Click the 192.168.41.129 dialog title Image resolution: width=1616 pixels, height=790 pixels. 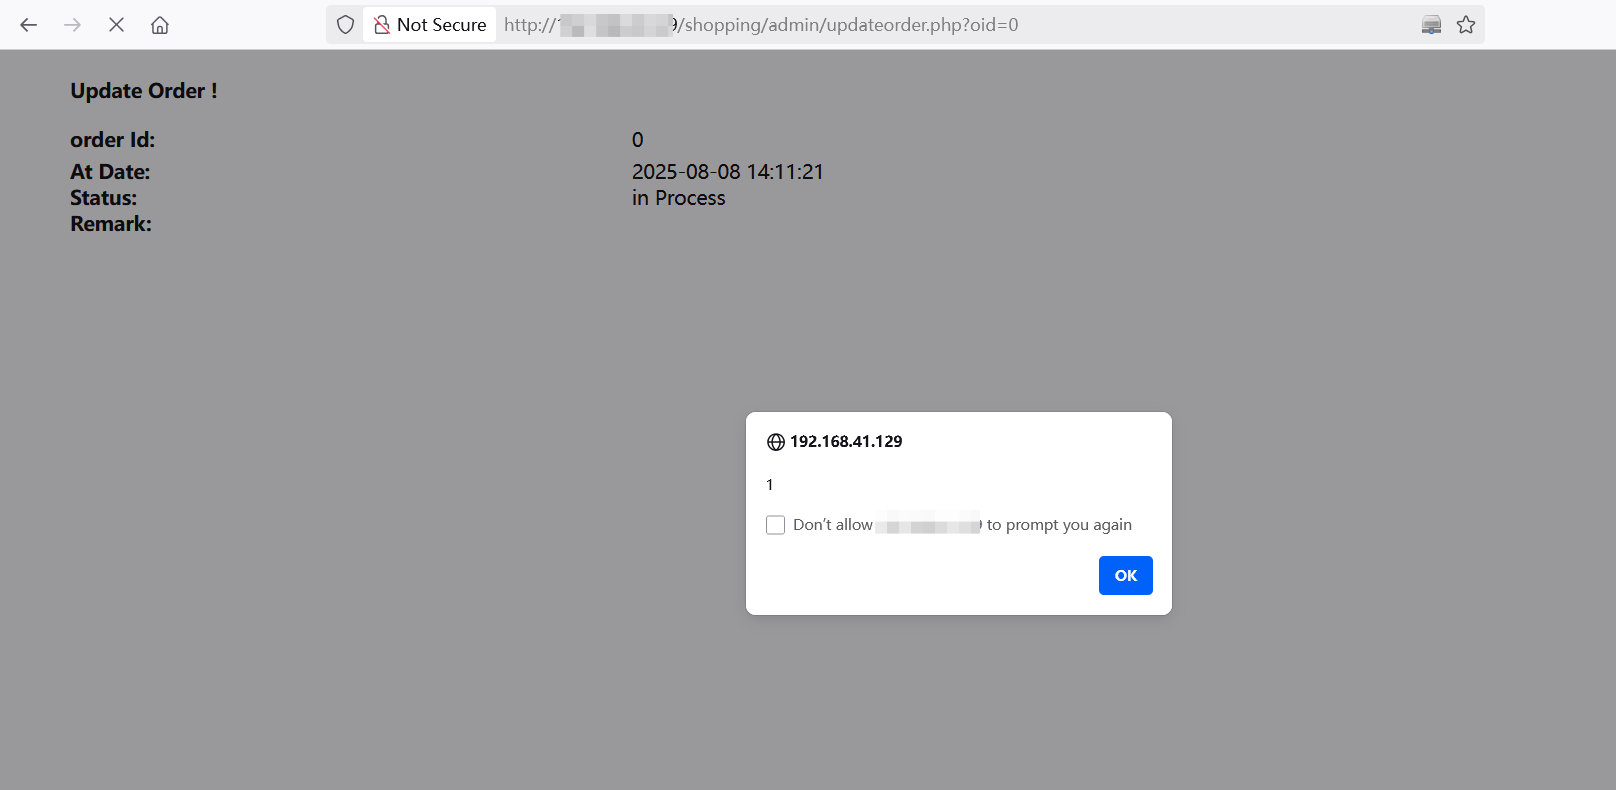coord(846,441)
